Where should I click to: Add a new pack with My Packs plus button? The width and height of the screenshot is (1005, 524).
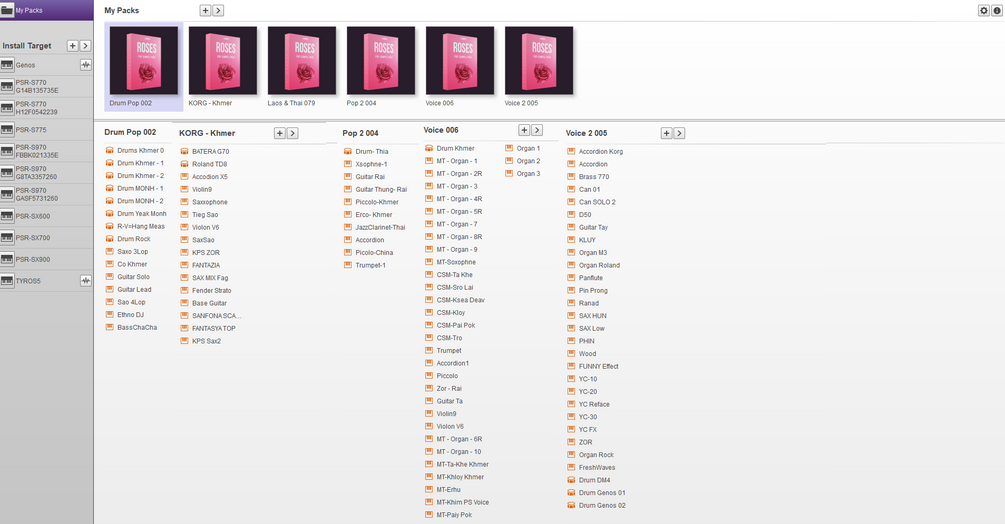205,10
